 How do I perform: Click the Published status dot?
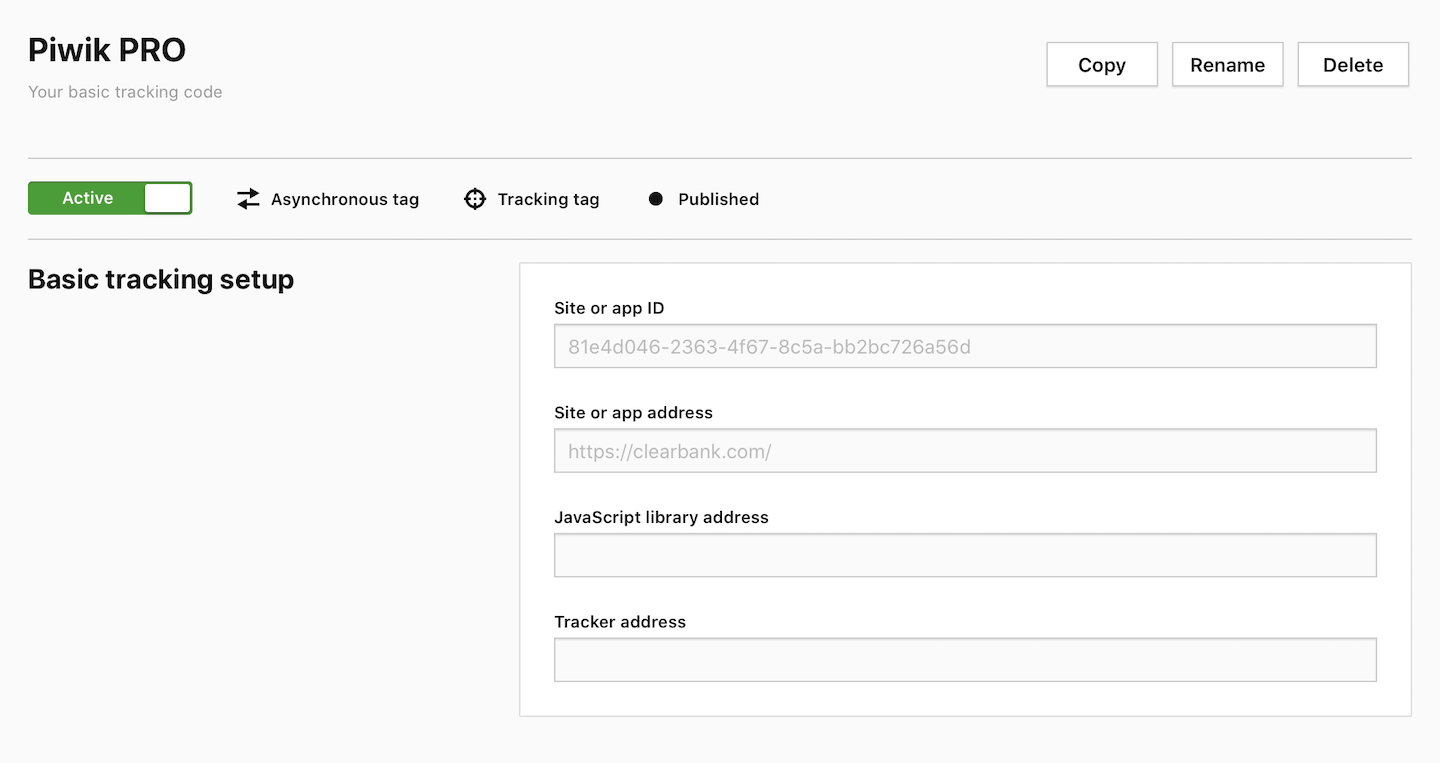pyautogui.click(x=656, y=199)
